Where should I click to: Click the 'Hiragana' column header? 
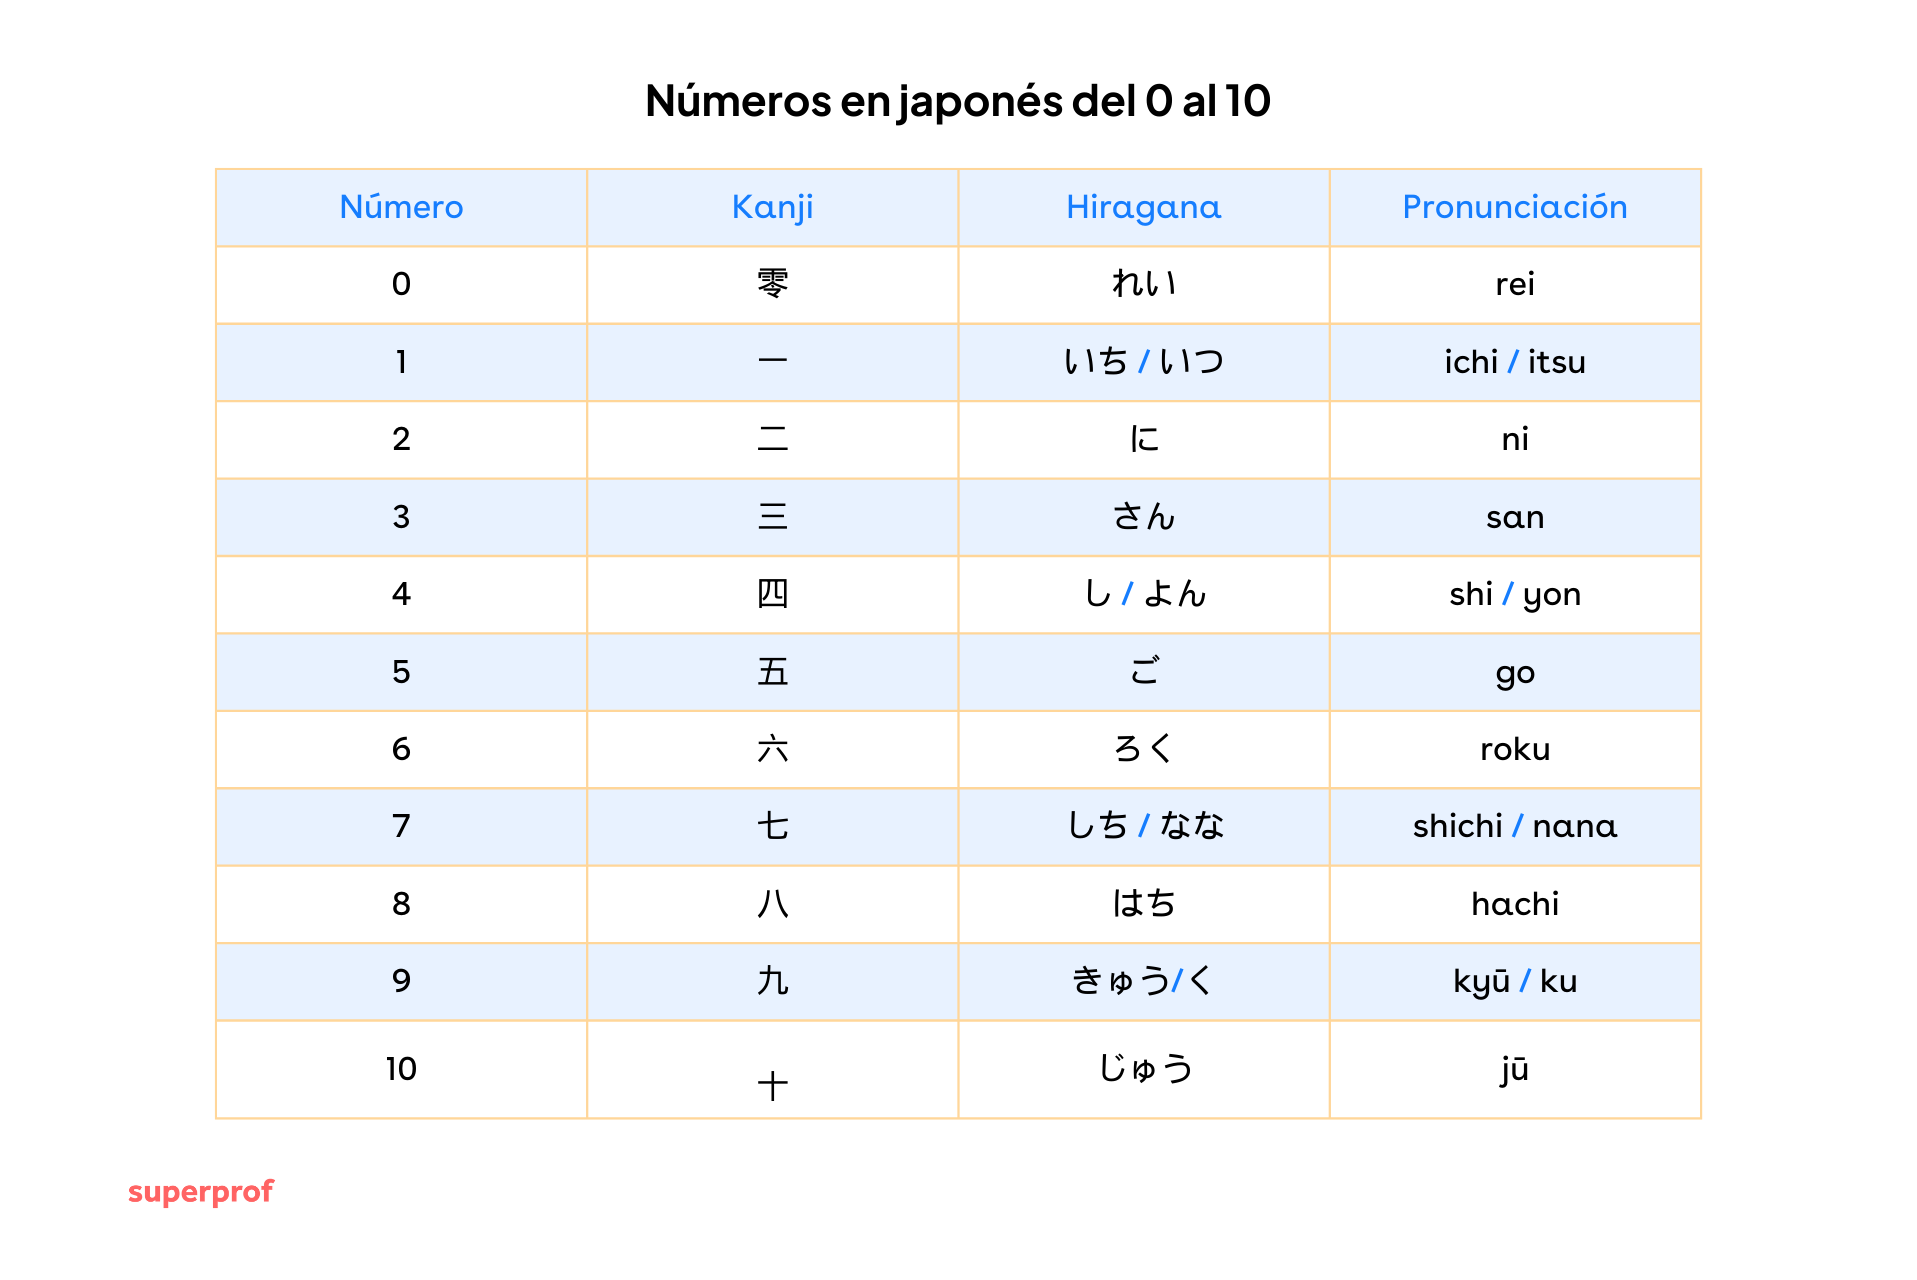coord(1143,207)
